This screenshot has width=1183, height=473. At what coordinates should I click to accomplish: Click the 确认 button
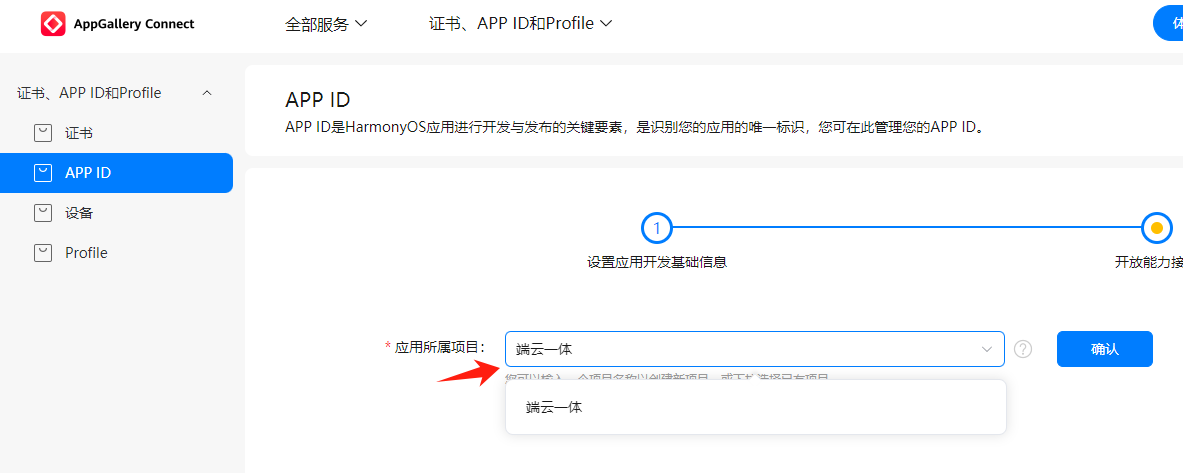click(1105, 349)
